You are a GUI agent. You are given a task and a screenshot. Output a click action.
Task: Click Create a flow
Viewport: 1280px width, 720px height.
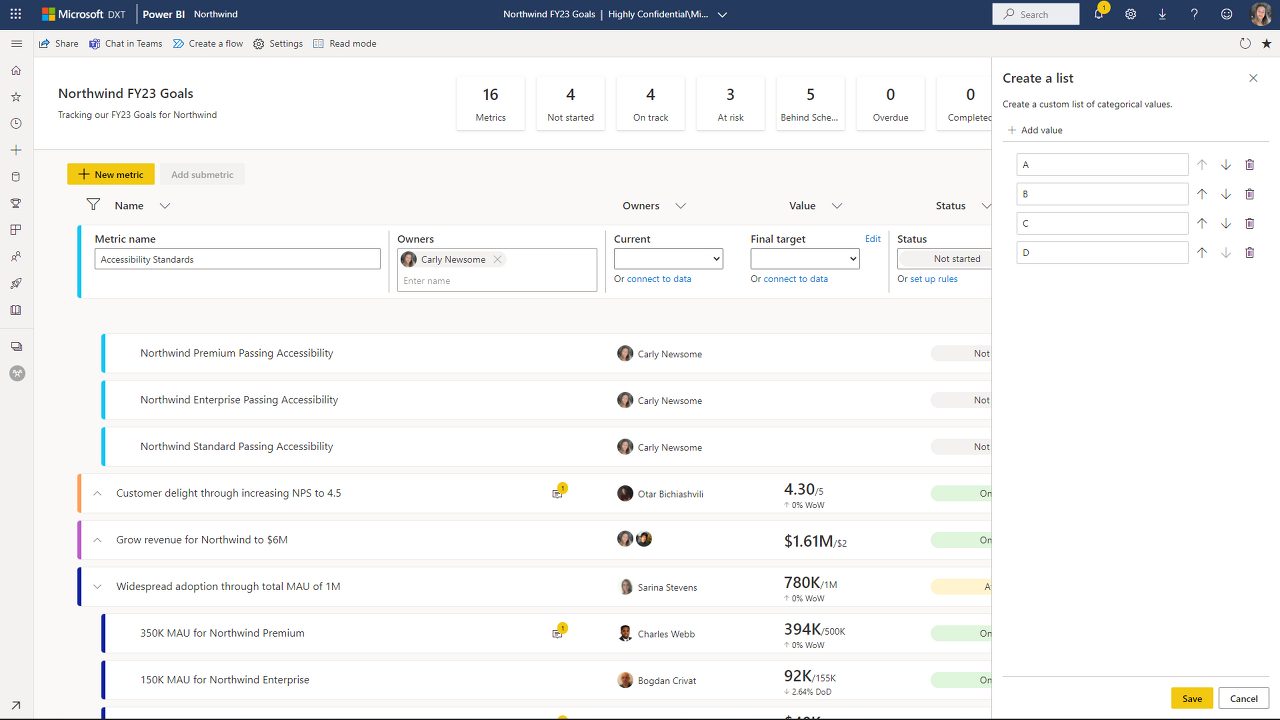pos(208,44)
